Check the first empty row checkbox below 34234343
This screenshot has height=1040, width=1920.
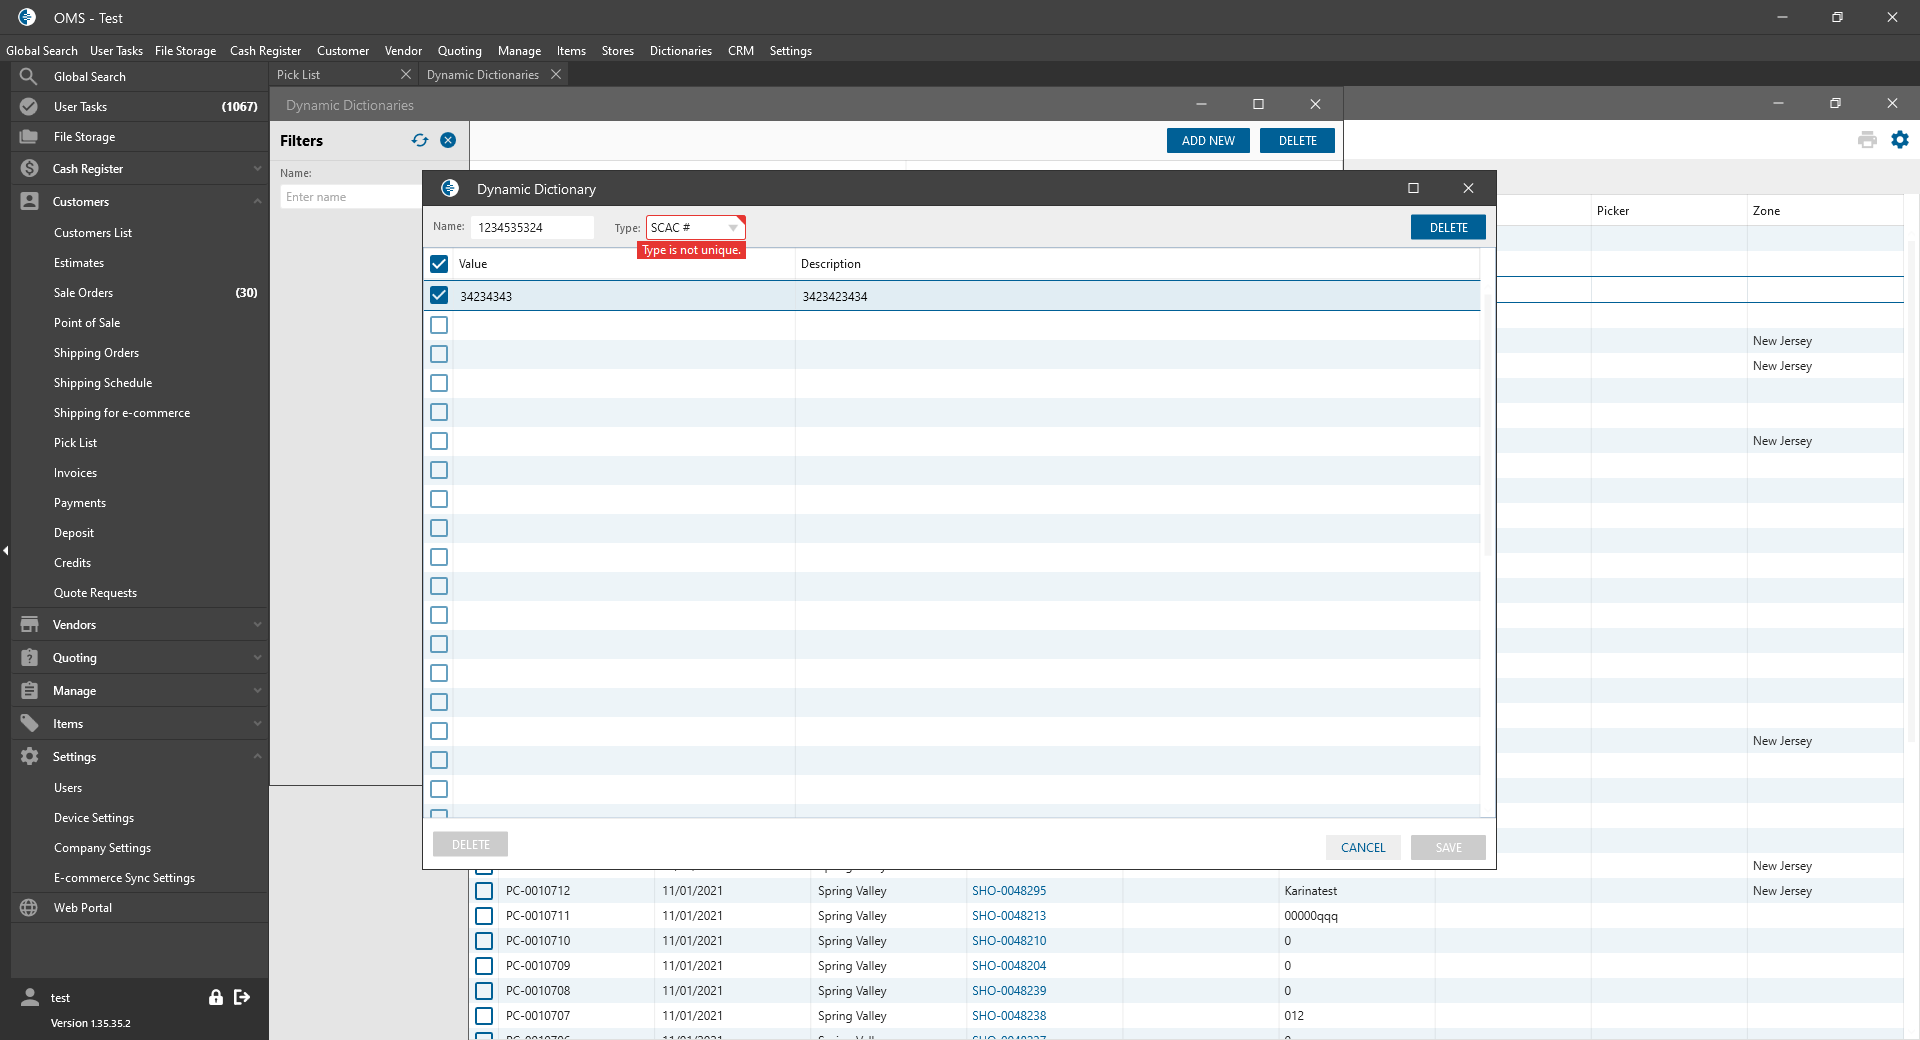439,325
